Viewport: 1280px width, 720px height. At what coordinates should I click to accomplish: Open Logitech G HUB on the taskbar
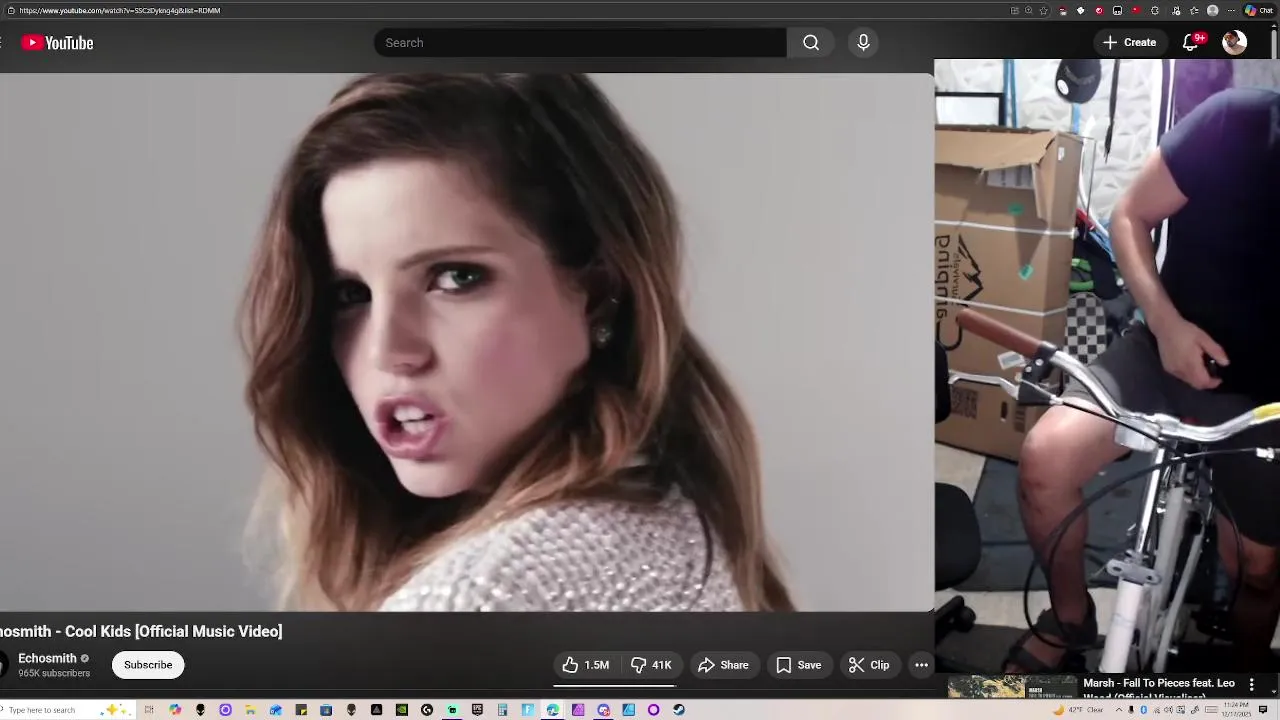click(427, 710)
